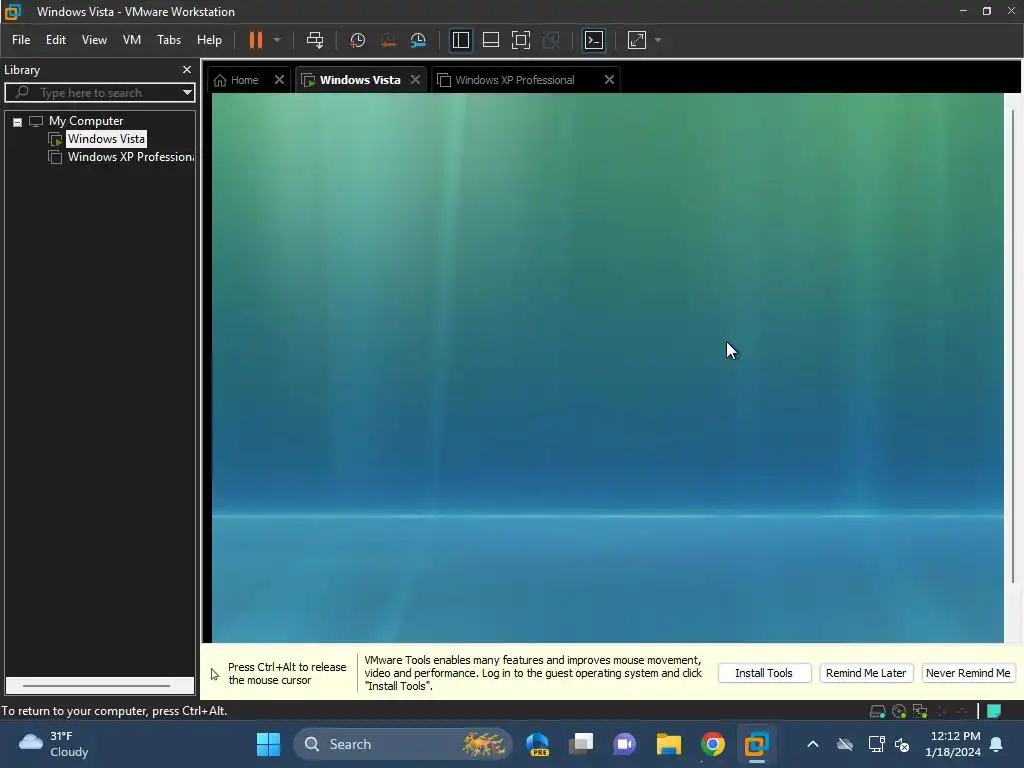Open File Explorer from the taskbar
Screen dimensions: 1024x768
(x=669, y=744)
